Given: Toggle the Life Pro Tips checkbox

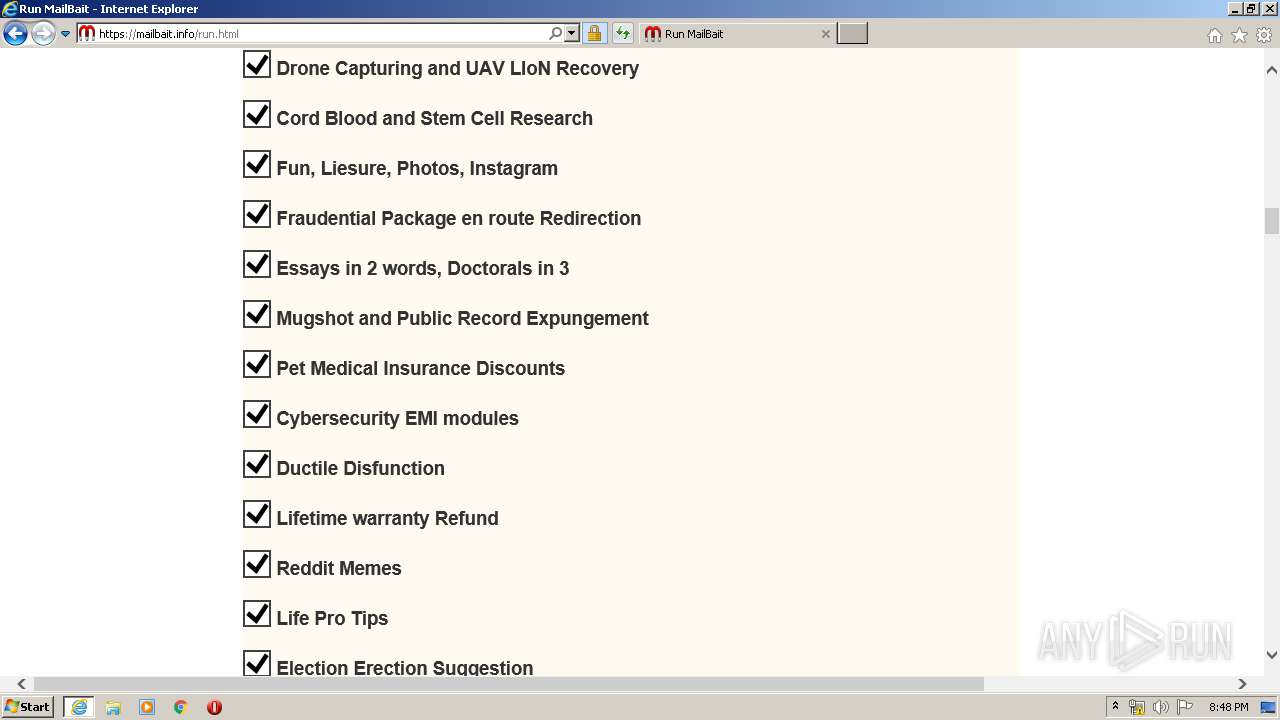Looking at the screenshot, I should click(257, 615).
